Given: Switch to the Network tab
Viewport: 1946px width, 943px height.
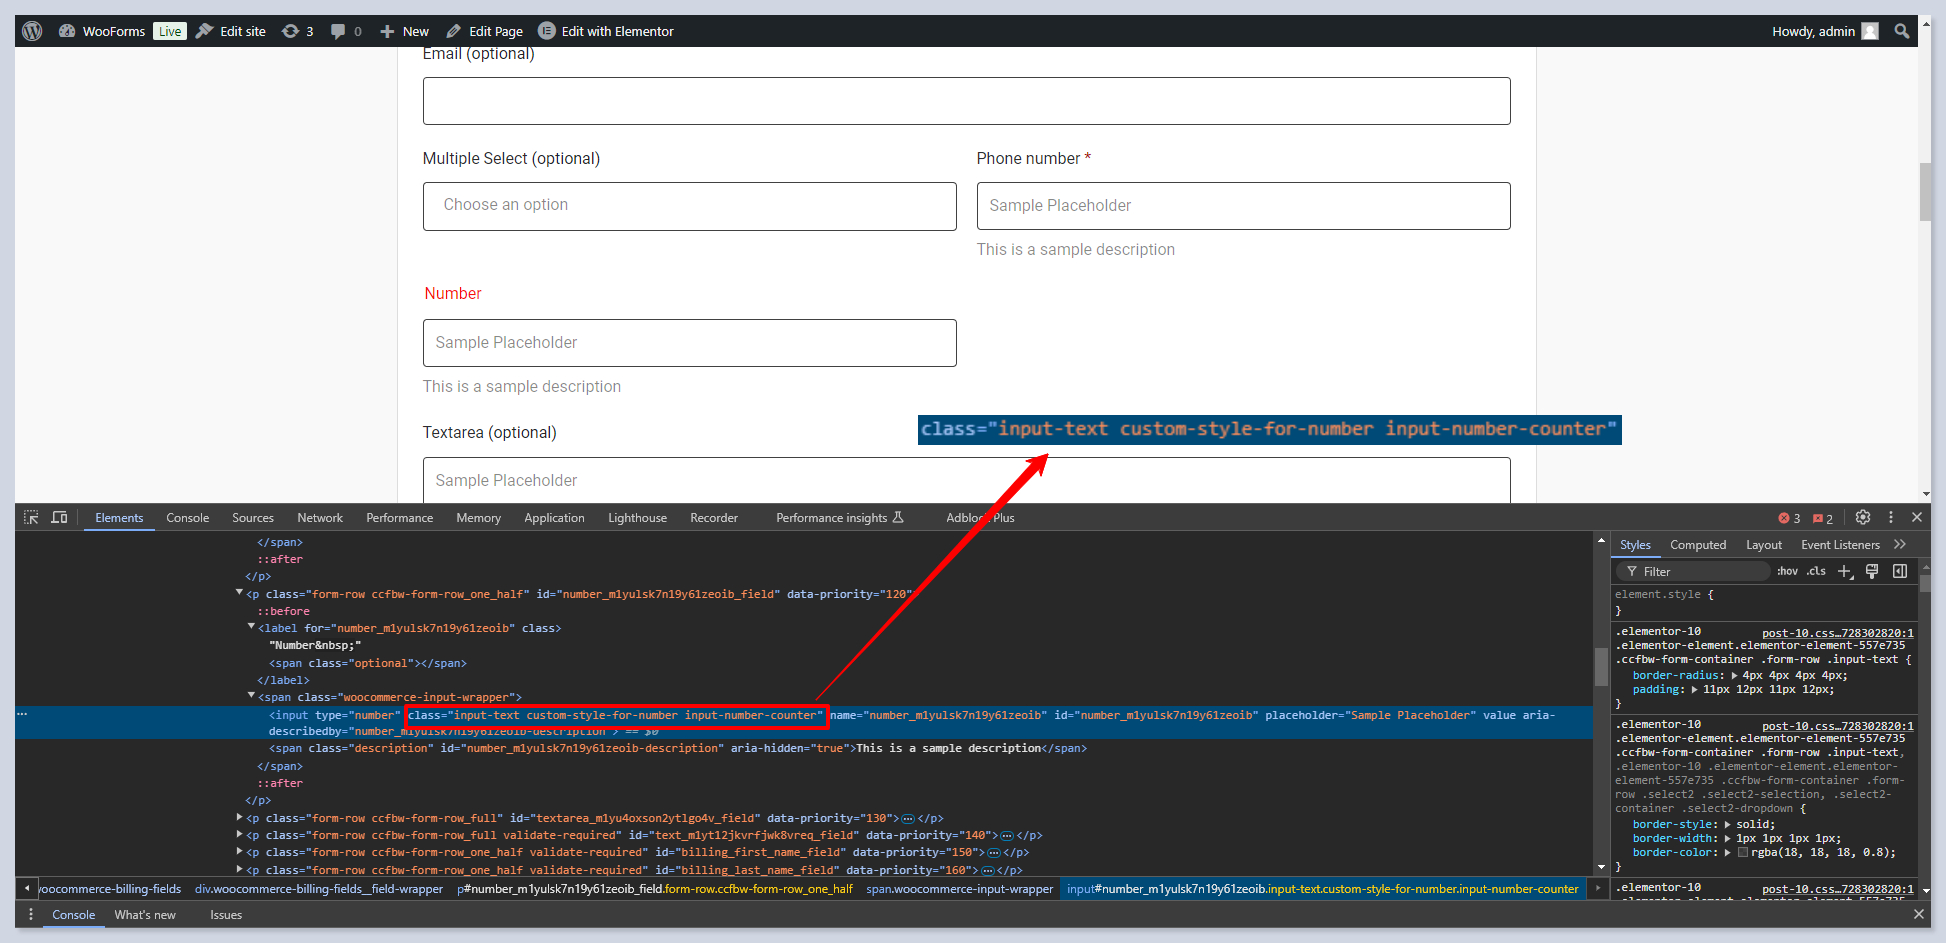Looking at the screenshot, I should pos(319,518).
